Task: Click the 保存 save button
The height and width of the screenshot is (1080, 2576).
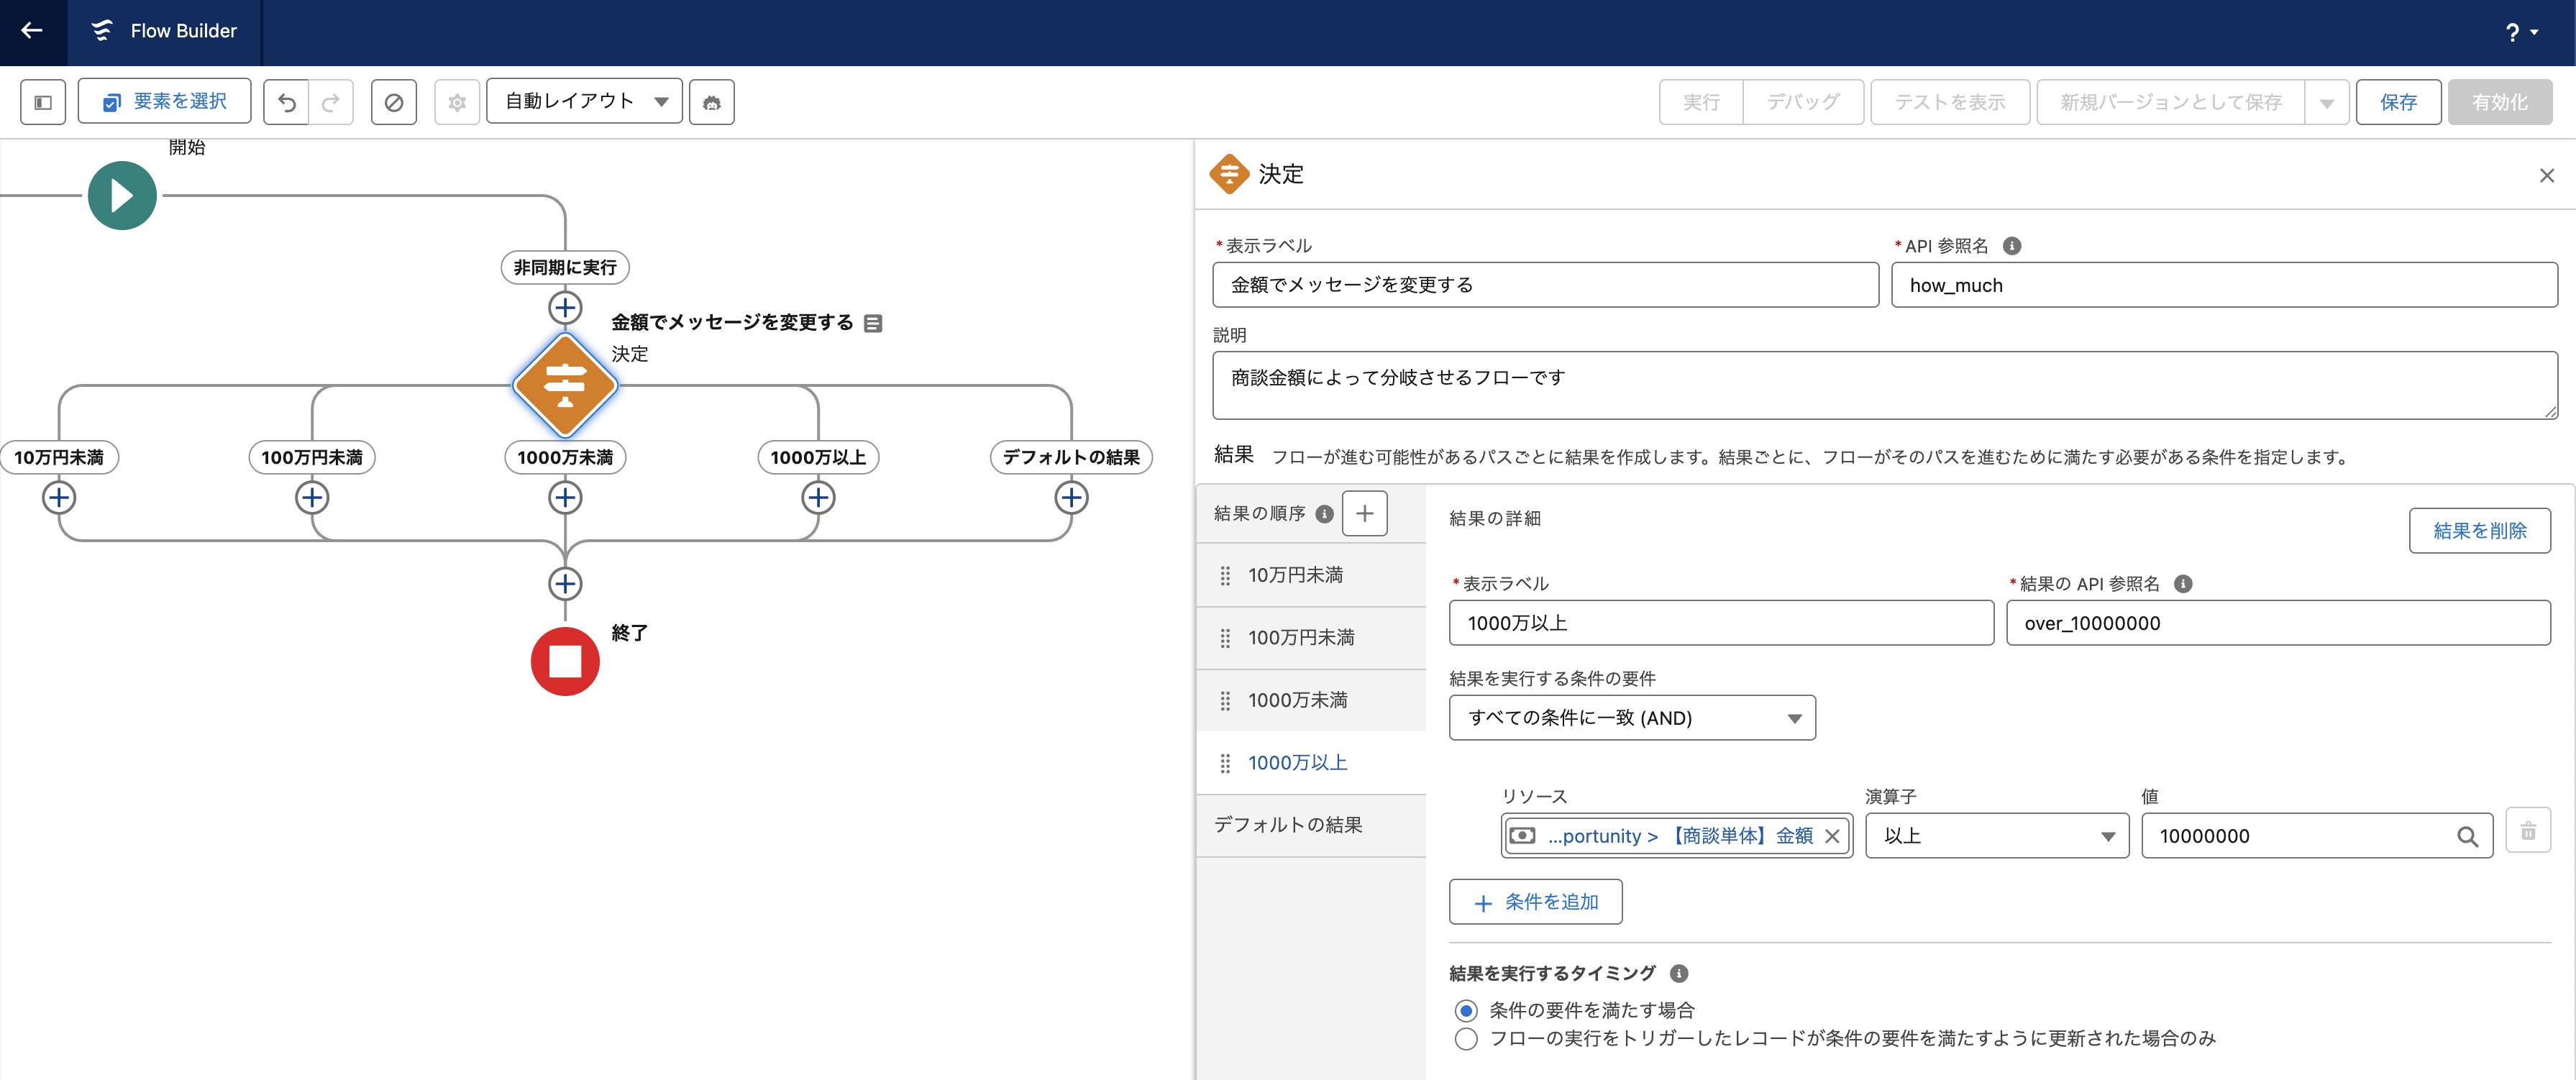Action: 2399,101
